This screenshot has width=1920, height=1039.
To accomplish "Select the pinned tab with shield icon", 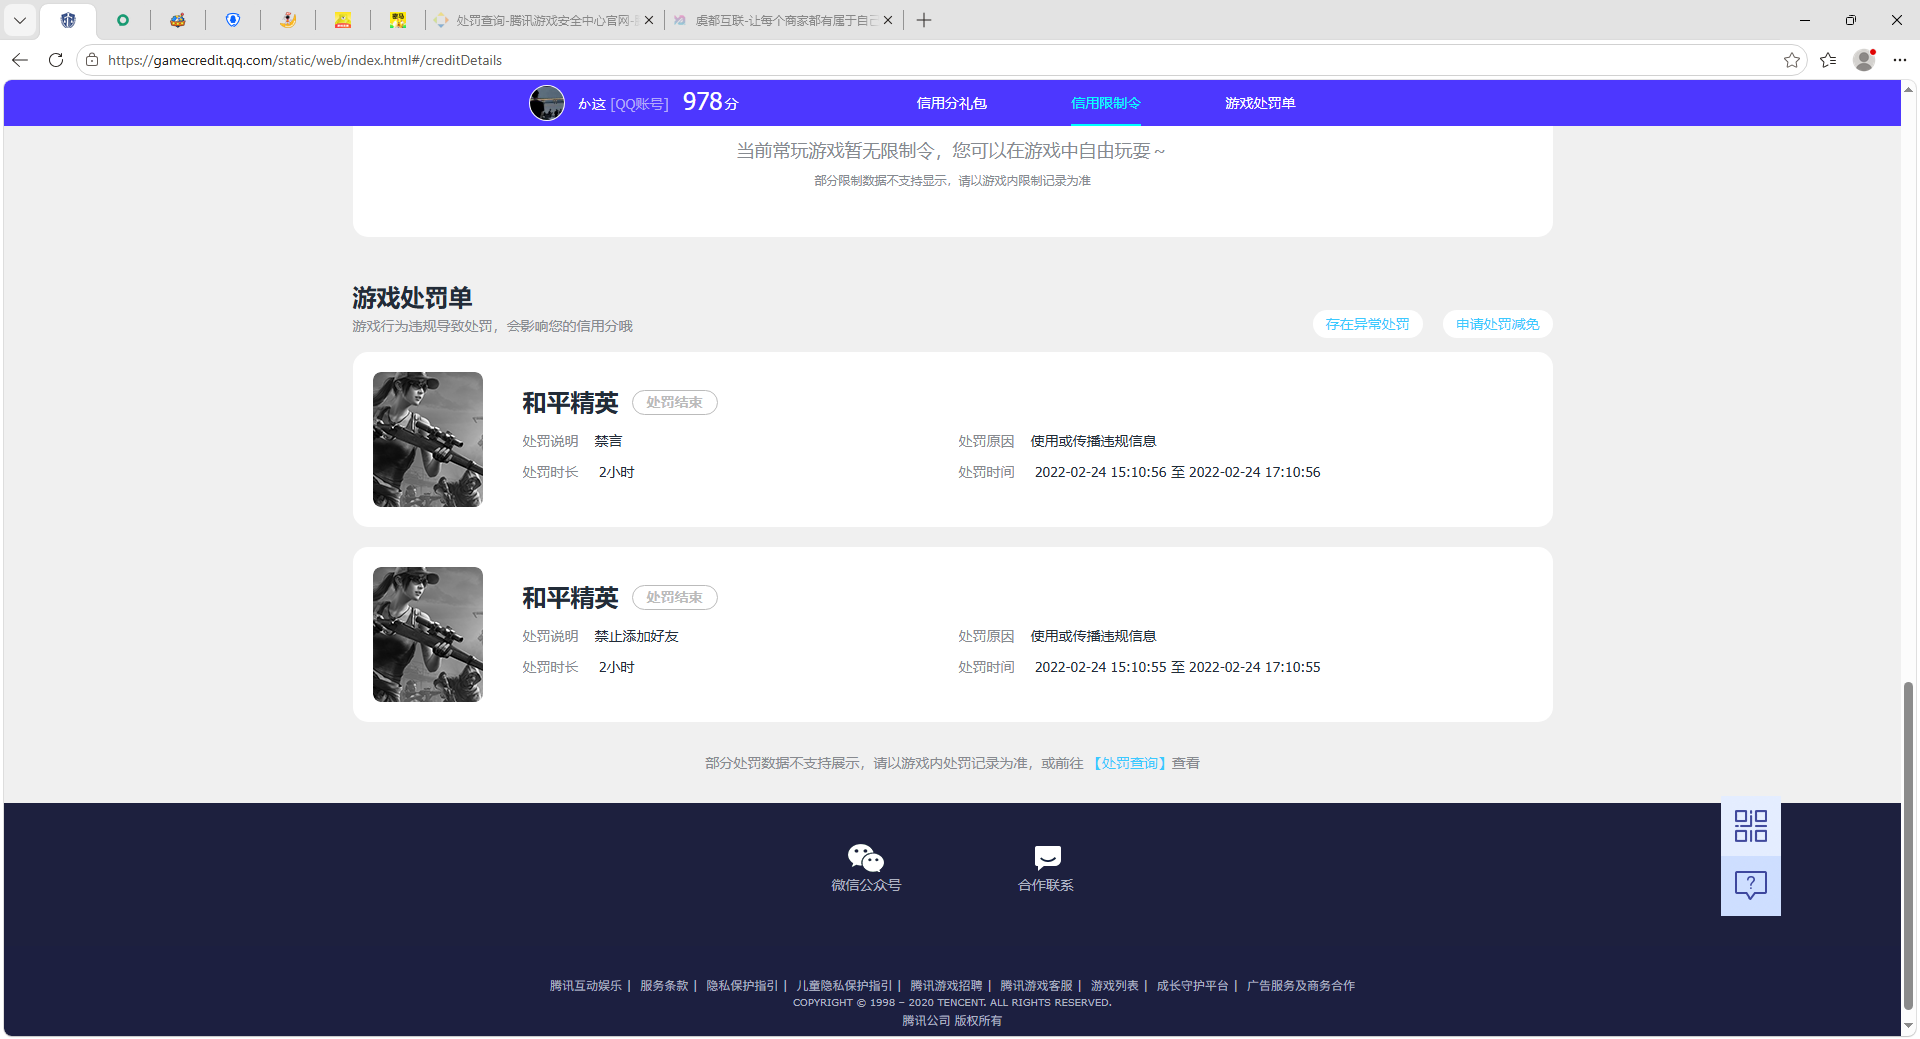I will [68, 20].
